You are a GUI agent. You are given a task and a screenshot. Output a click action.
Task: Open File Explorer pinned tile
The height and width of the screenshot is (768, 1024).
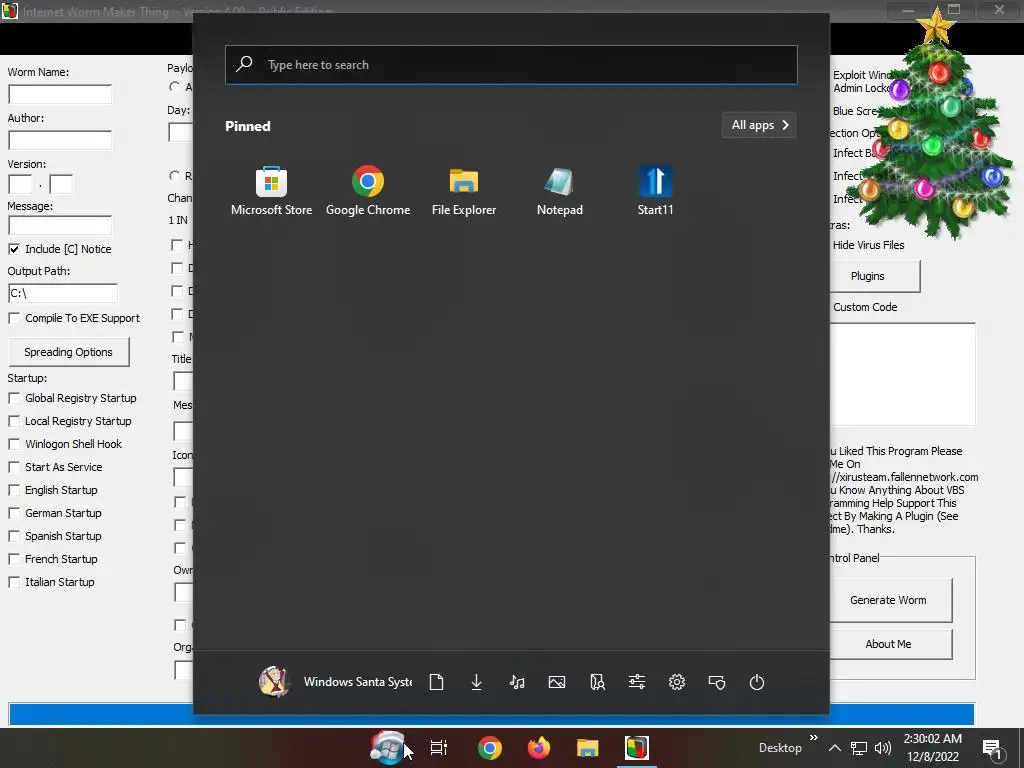(464, 191)
